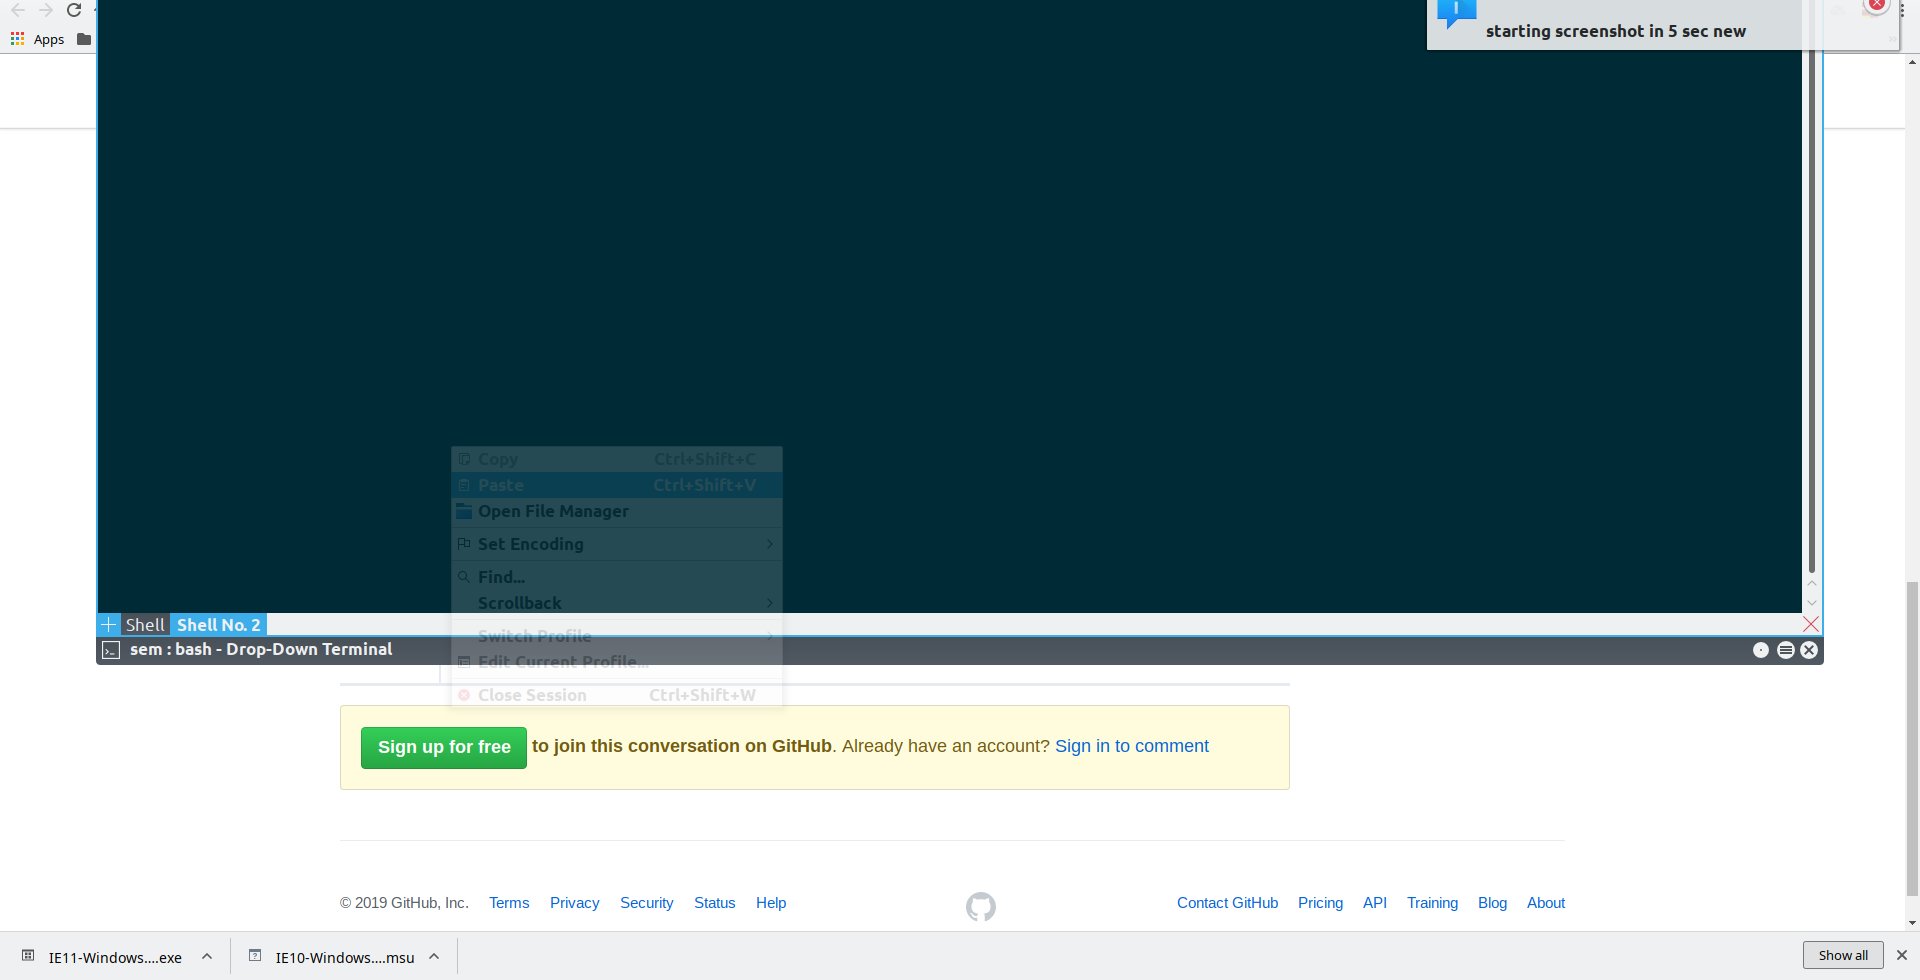Select the Shell No. 2 tab
Screen dimensions: 1920x980
[219, 624]
